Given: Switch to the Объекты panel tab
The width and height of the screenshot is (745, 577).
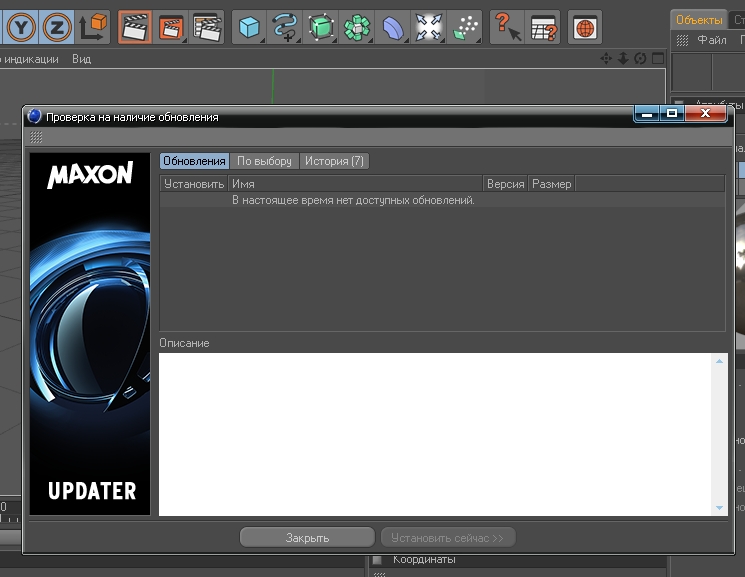Looking at the screenshot, I should [699, 20].
